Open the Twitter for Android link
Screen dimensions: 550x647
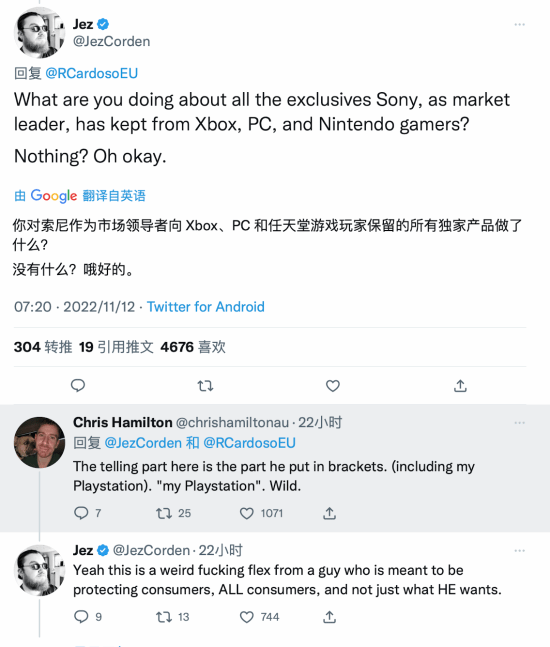click(x=205, y=307)
